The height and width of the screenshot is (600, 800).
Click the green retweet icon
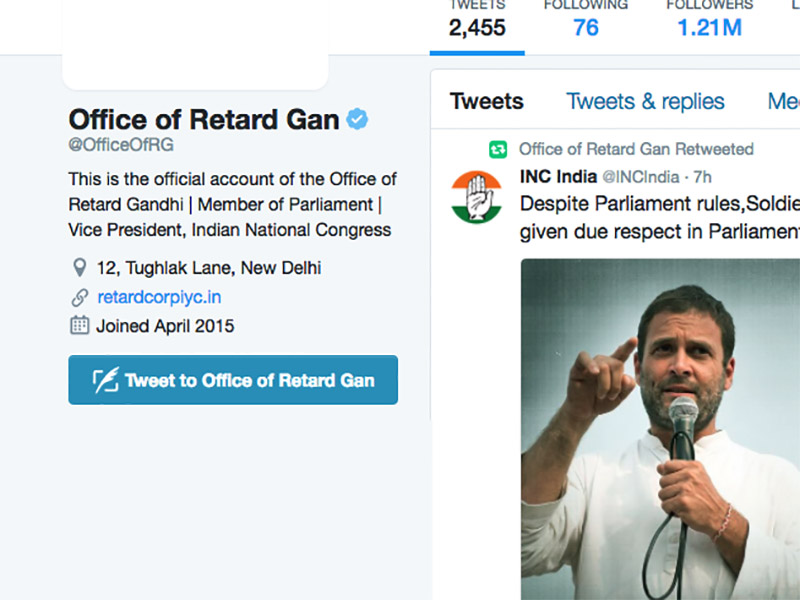pos(498,149)
